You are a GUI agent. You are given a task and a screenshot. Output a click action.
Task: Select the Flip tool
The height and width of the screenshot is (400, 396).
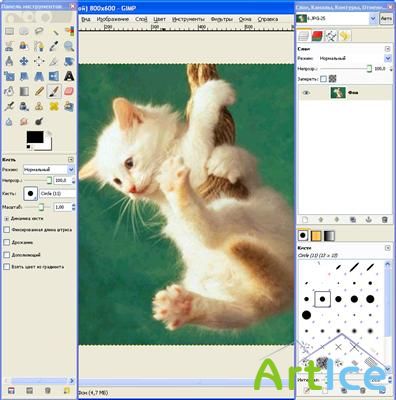pos(55,76)
